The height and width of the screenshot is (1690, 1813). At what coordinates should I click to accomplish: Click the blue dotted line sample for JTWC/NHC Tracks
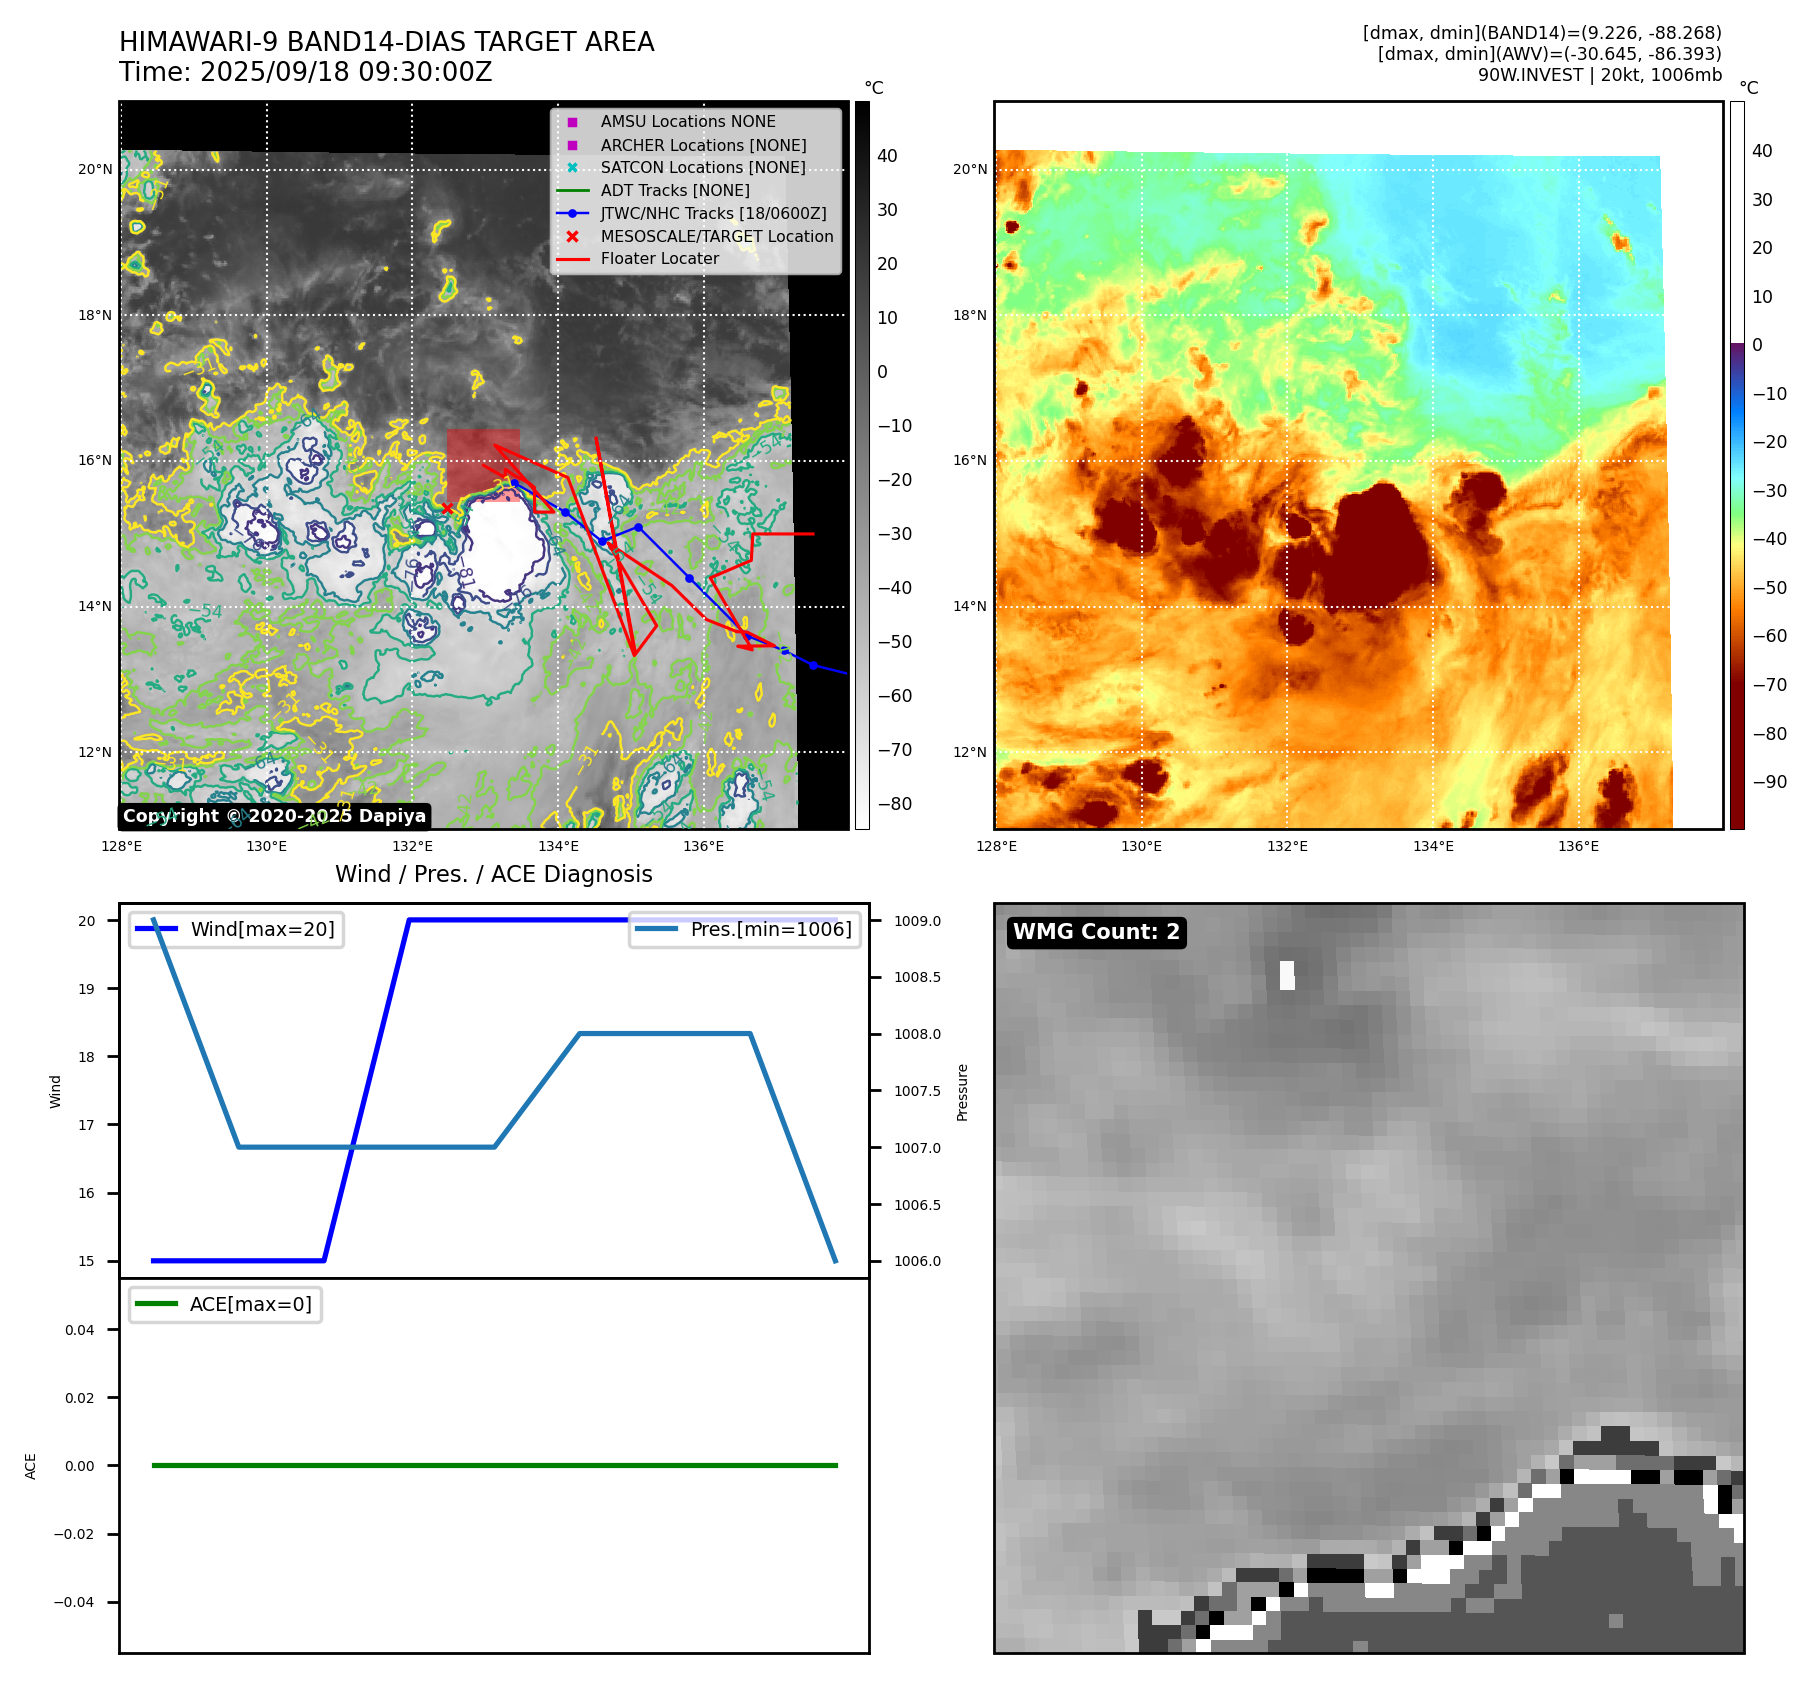click(573, 213)
